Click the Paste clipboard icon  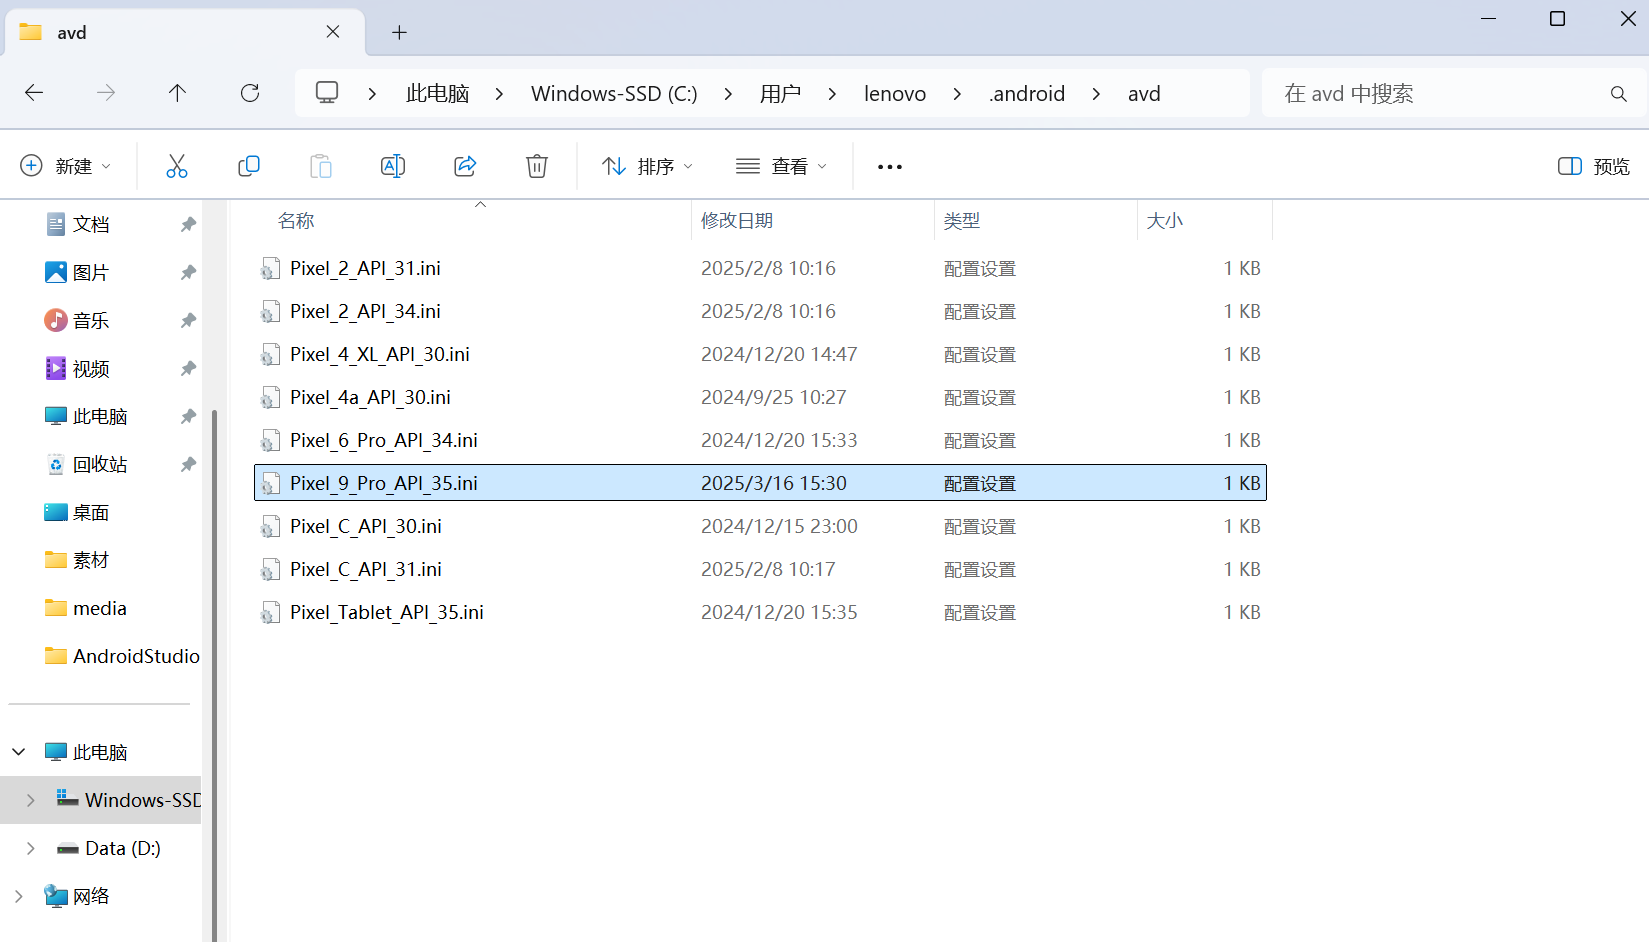(321, 166)
